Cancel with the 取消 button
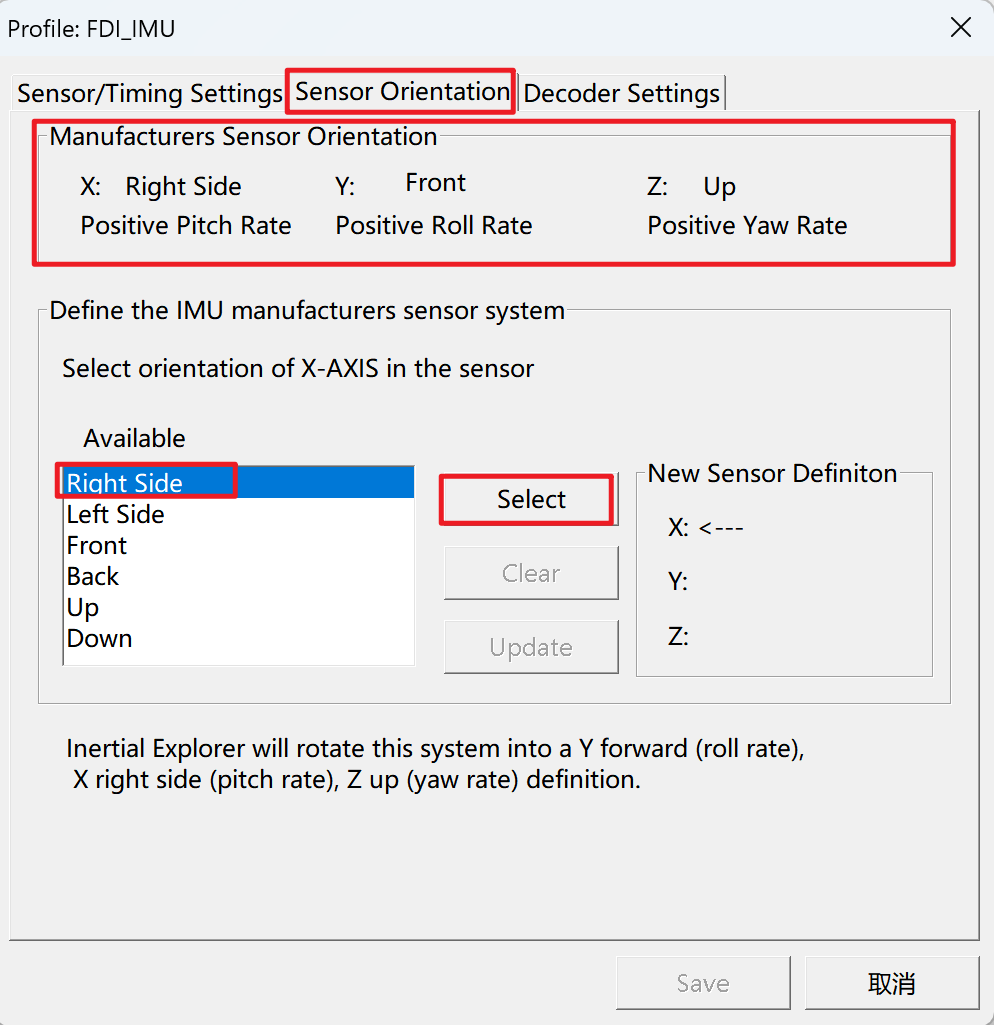The image size is (994, 1025). [892, 983]
